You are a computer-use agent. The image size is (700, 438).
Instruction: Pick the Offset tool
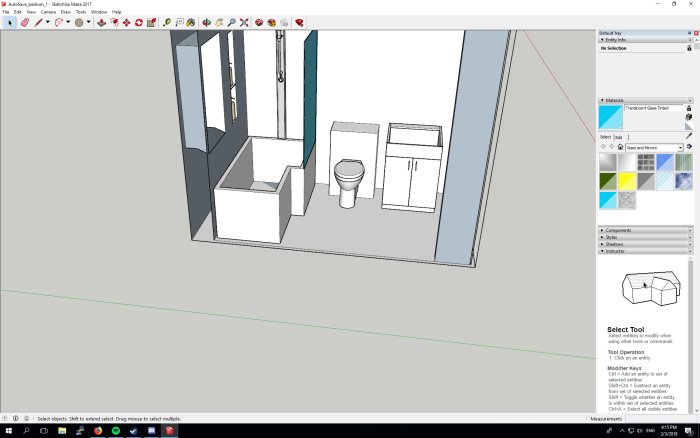tap(114, 22)
